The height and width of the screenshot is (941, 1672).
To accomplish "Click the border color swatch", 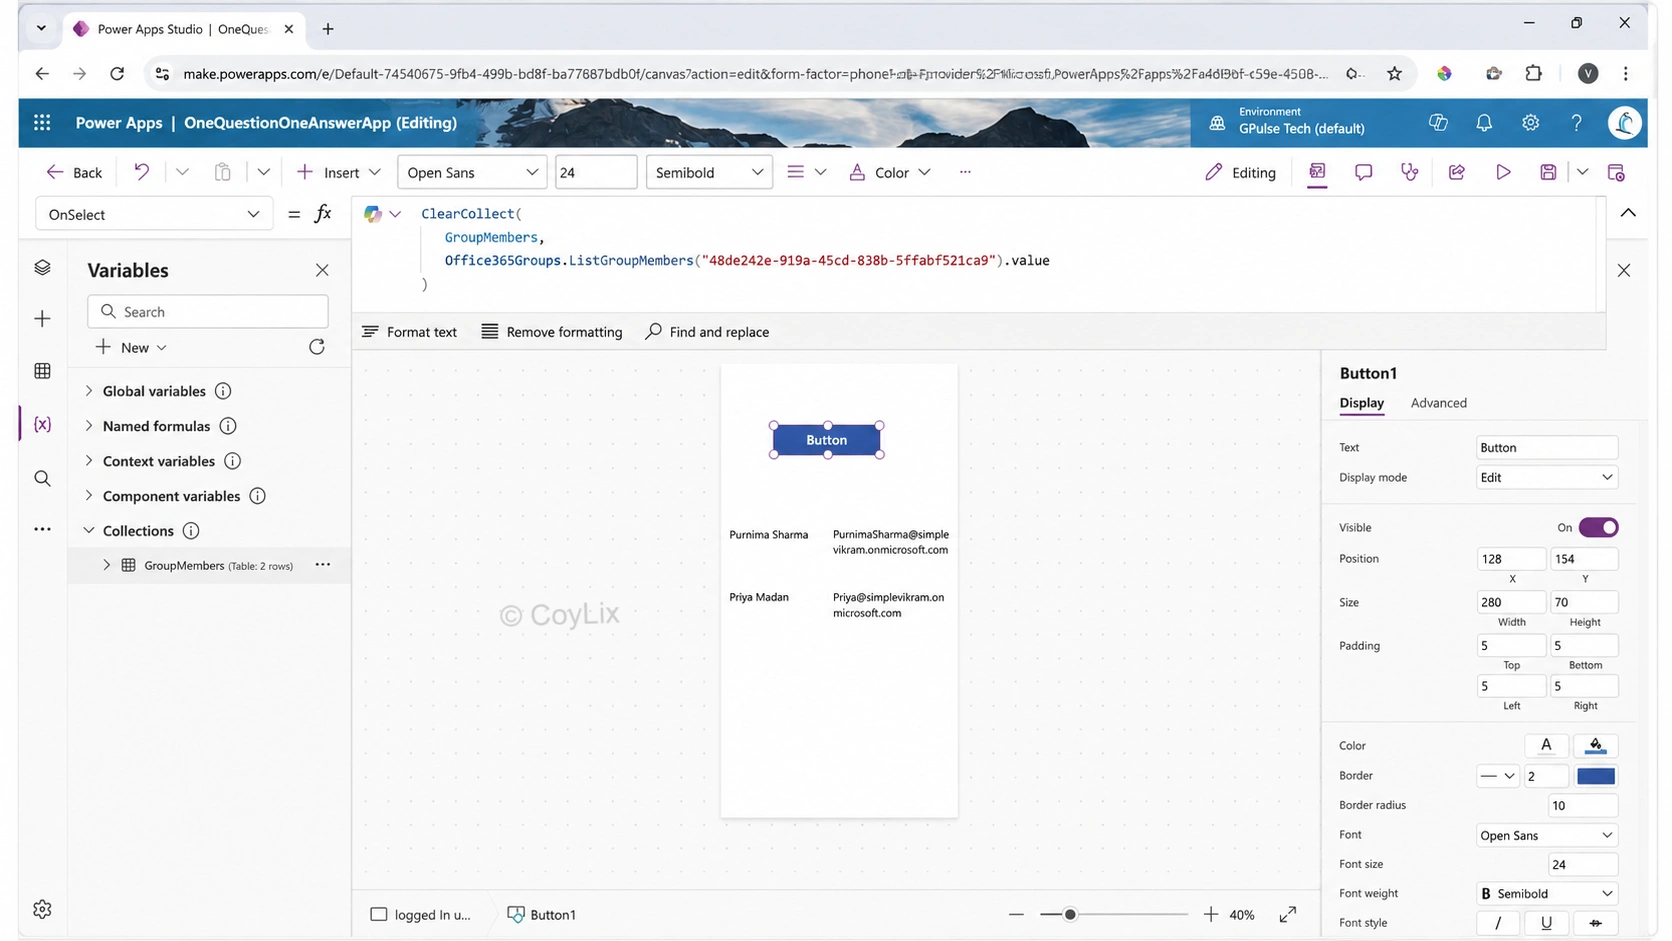I will click(1596, 776).
